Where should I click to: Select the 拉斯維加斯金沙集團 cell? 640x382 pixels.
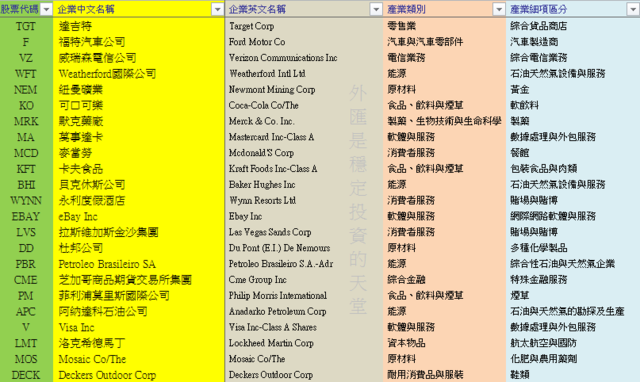pos(139,232)
